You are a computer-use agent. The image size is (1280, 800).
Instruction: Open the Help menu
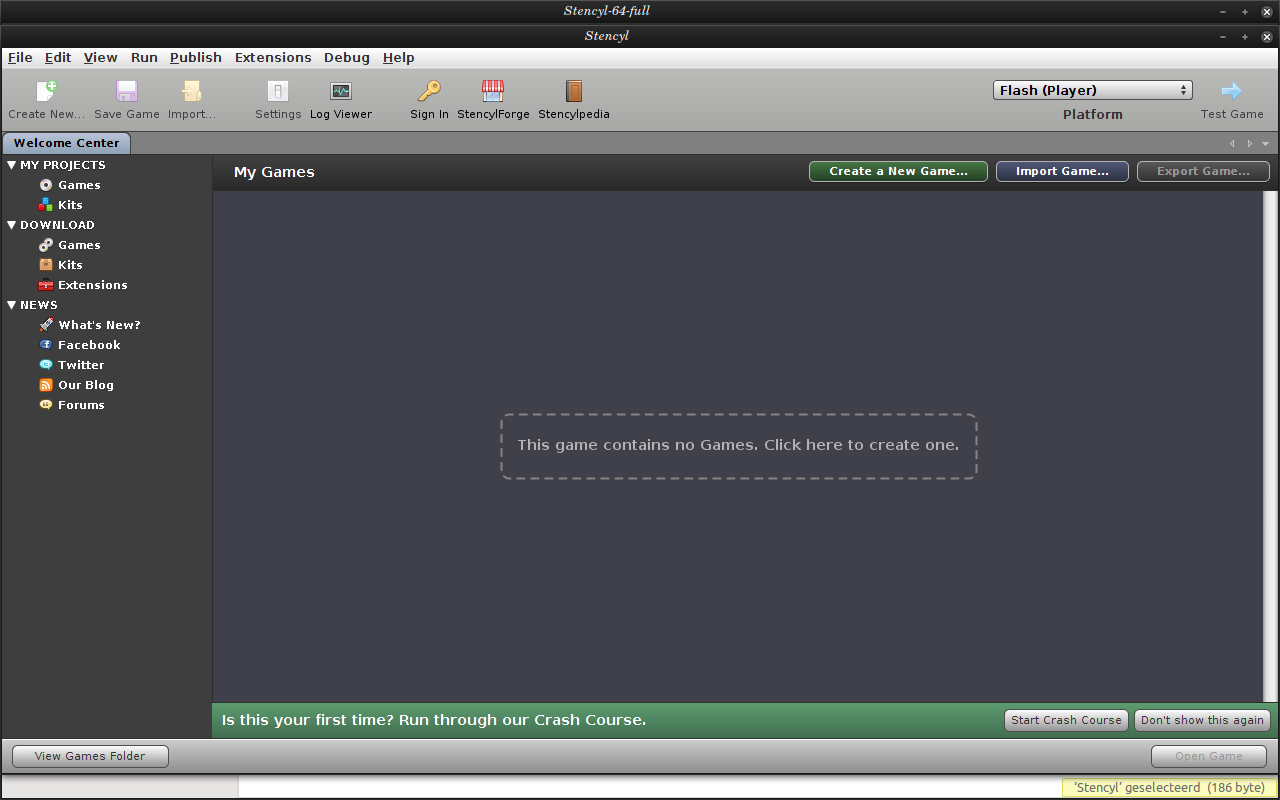pos(398,57)
